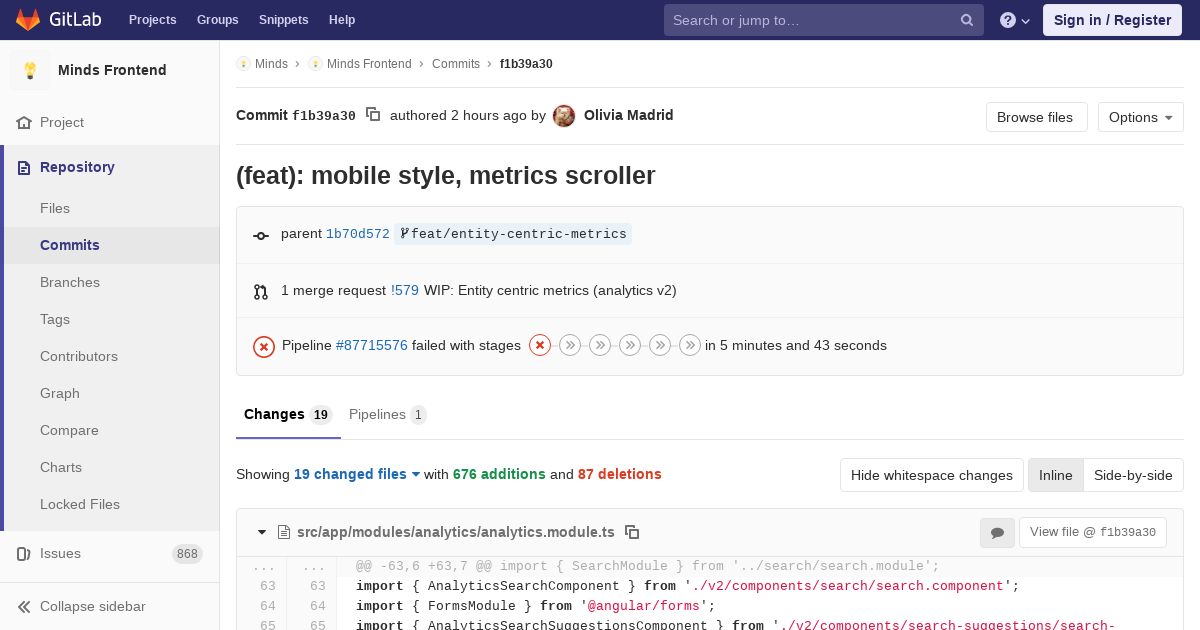Screen dimensions: 1200x630
Task: Click the GitLab fox logo
Action: 28,20
